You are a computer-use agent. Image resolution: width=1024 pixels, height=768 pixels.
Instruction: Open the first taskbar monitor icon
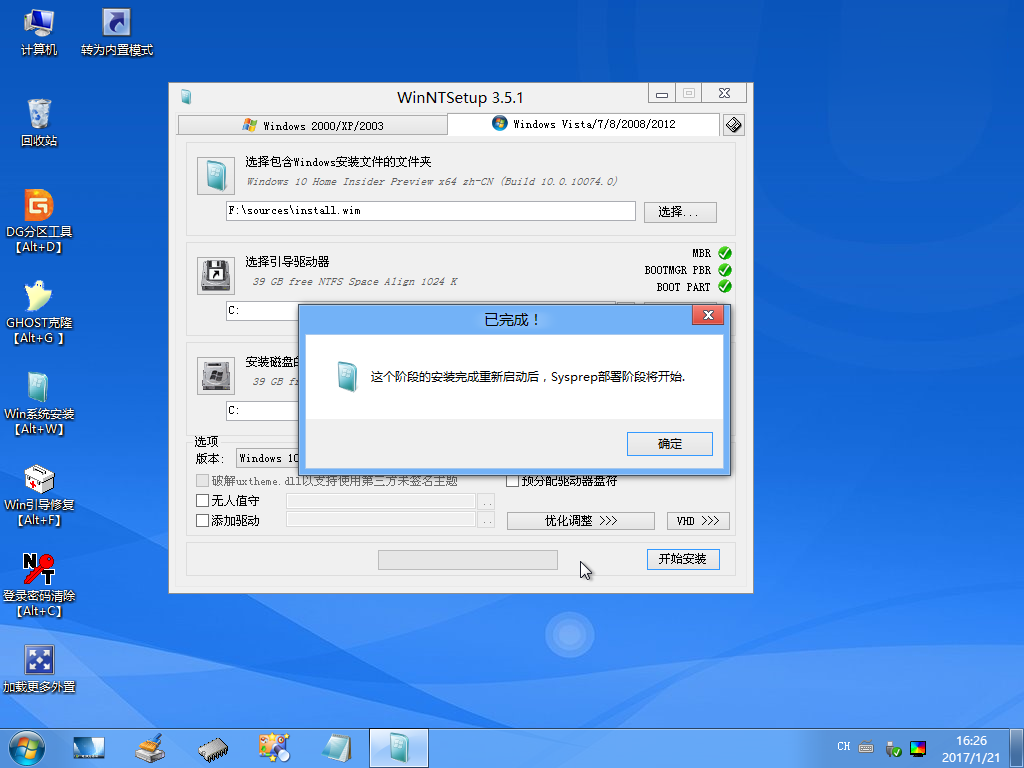tap(89, 748)
